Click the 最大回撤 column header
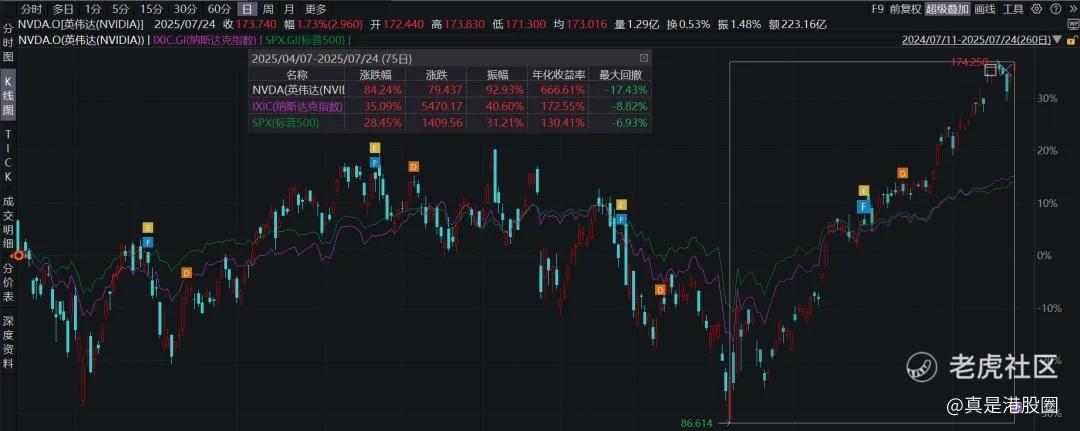The height and width of the screenshot is (431, 1080). (x=619, y=74)
